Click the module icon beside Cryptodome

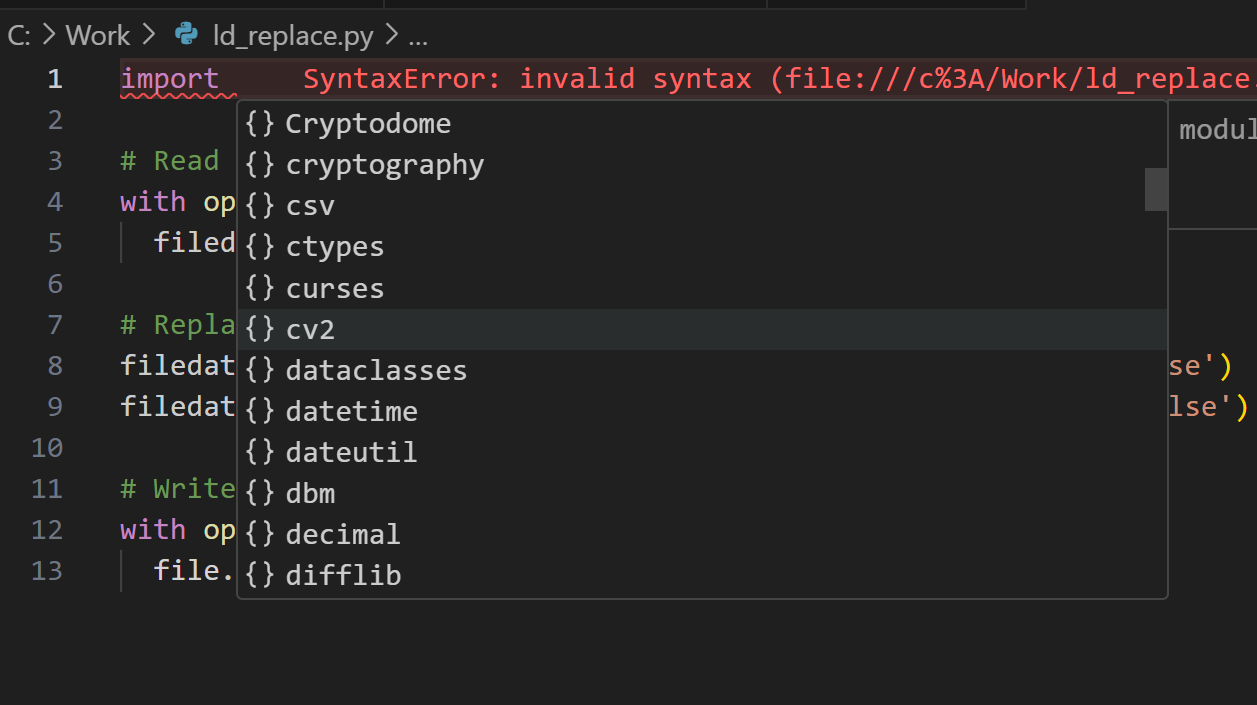click(x=260, y=124)
